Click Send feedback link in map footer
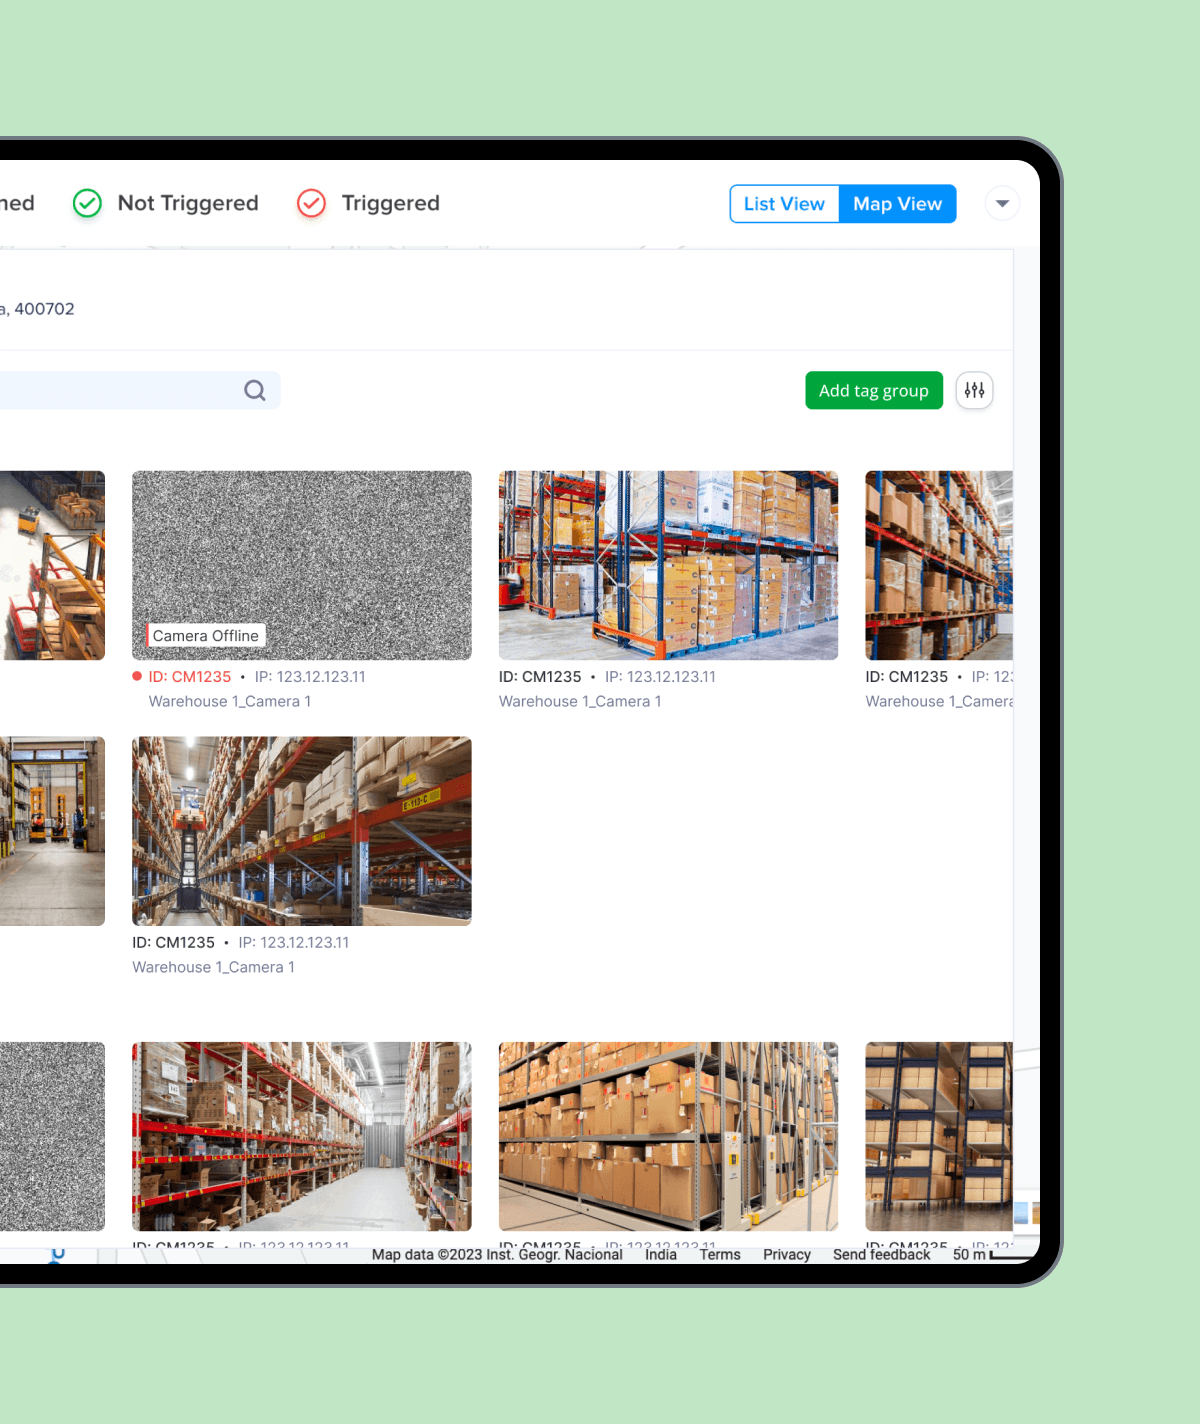This screenshot has width=1200, height=1424. (882, 1255)
